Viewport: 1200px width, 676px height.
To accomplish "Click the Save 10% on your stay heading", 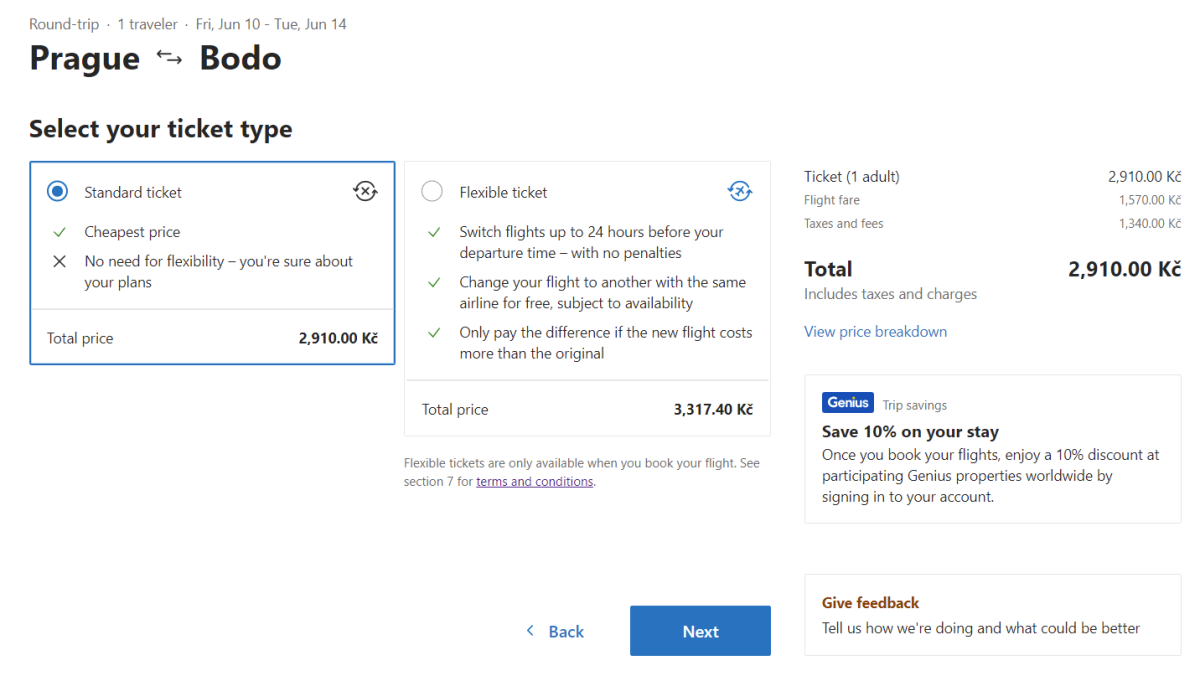I will (x=910, y=432).
